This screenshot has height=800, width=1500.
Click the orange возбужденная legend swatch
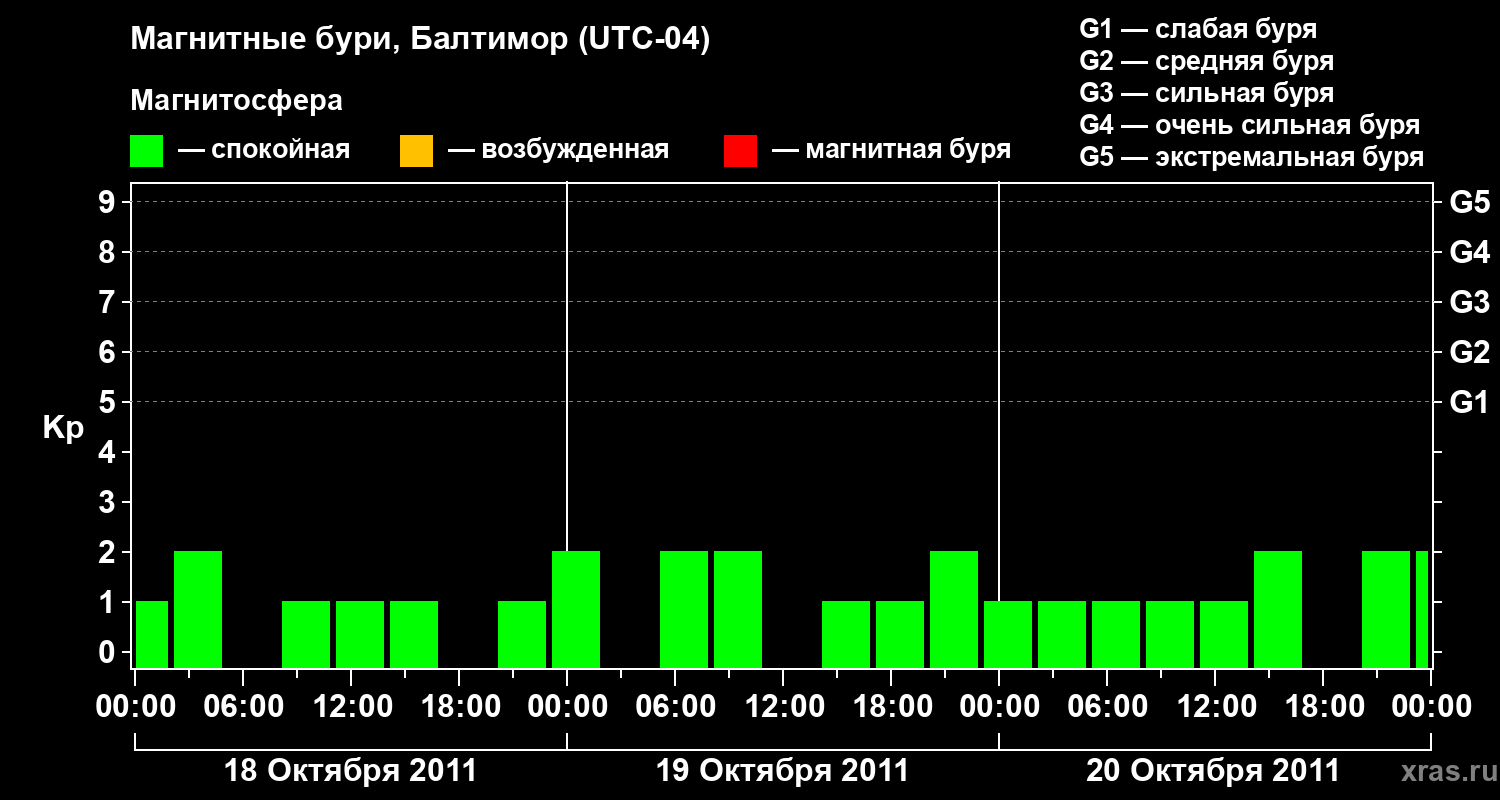[x=416, y=150]
